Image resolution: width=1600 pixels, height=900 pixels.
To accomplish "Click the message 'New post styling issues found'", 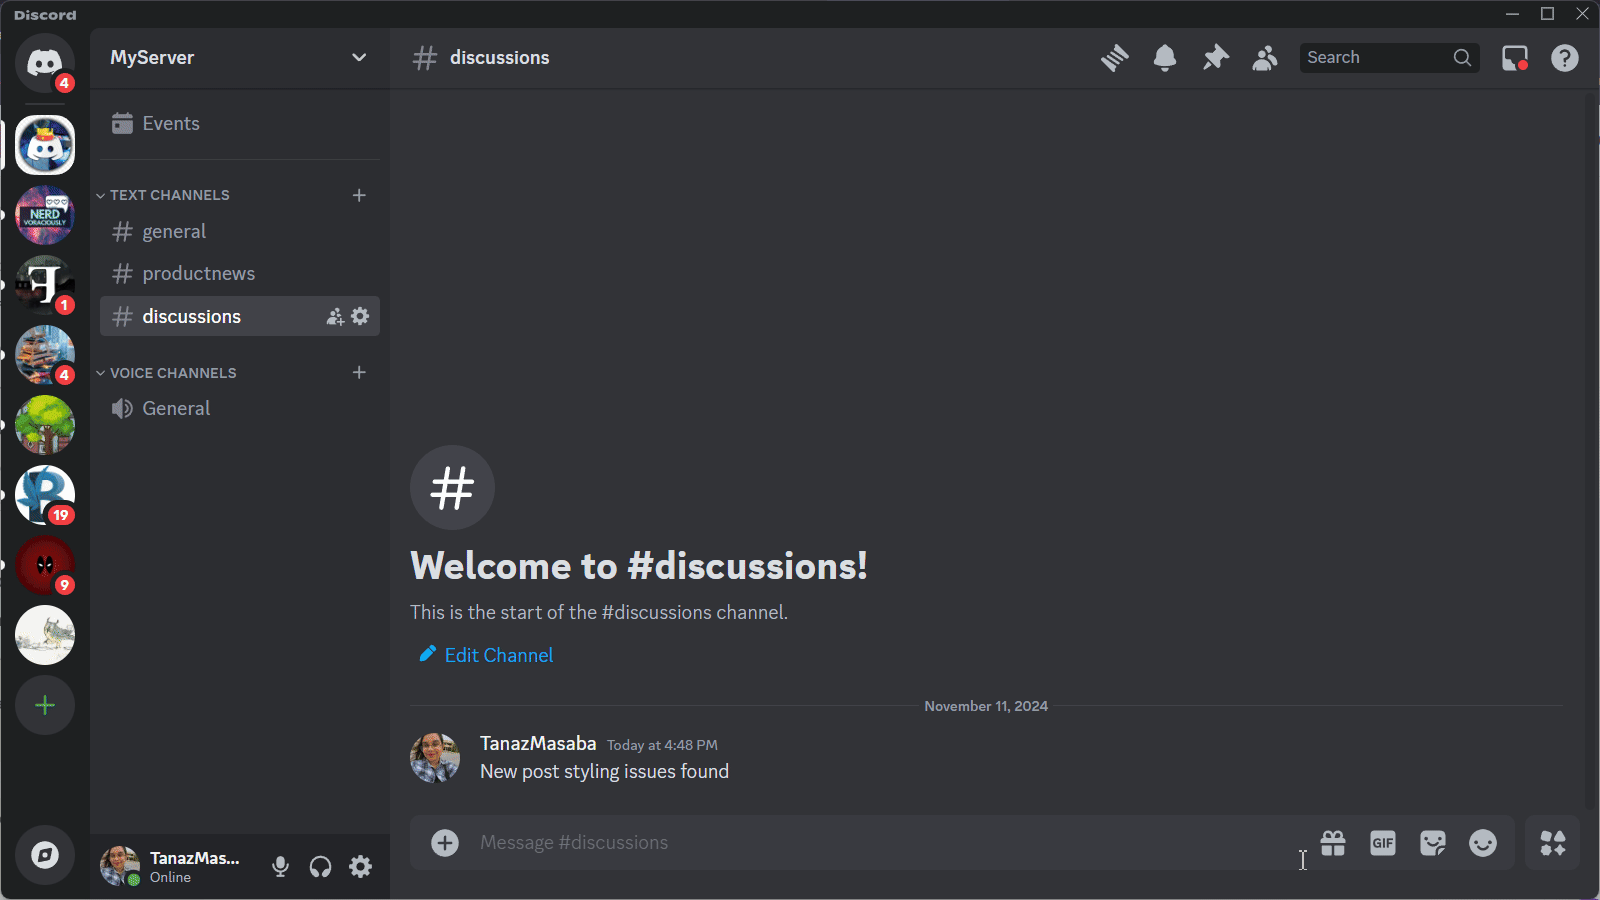I will (605, 772).
